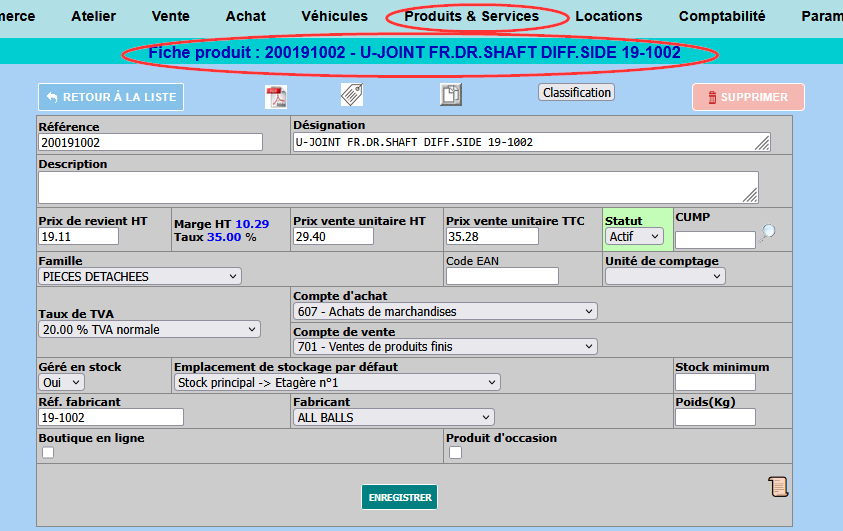
Task: Open the Unité de comptage dropdown
Action: (665, 276)
